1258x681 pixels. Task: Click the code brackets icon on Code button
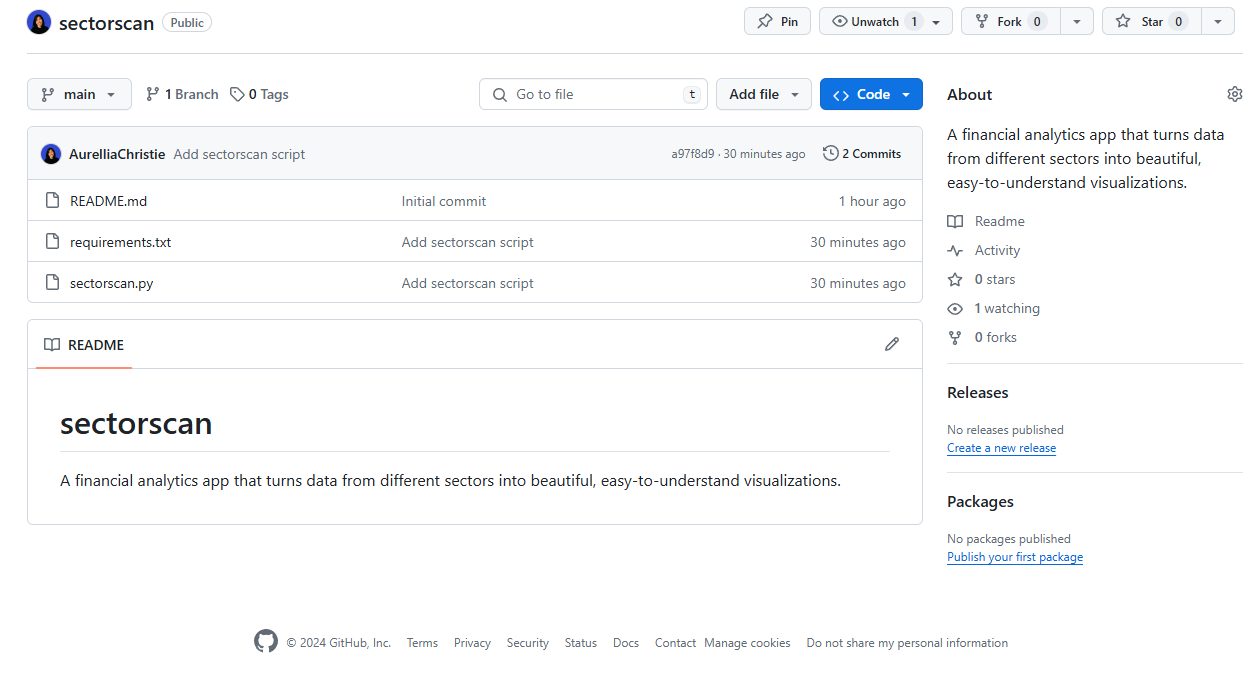tap(841, 94)
